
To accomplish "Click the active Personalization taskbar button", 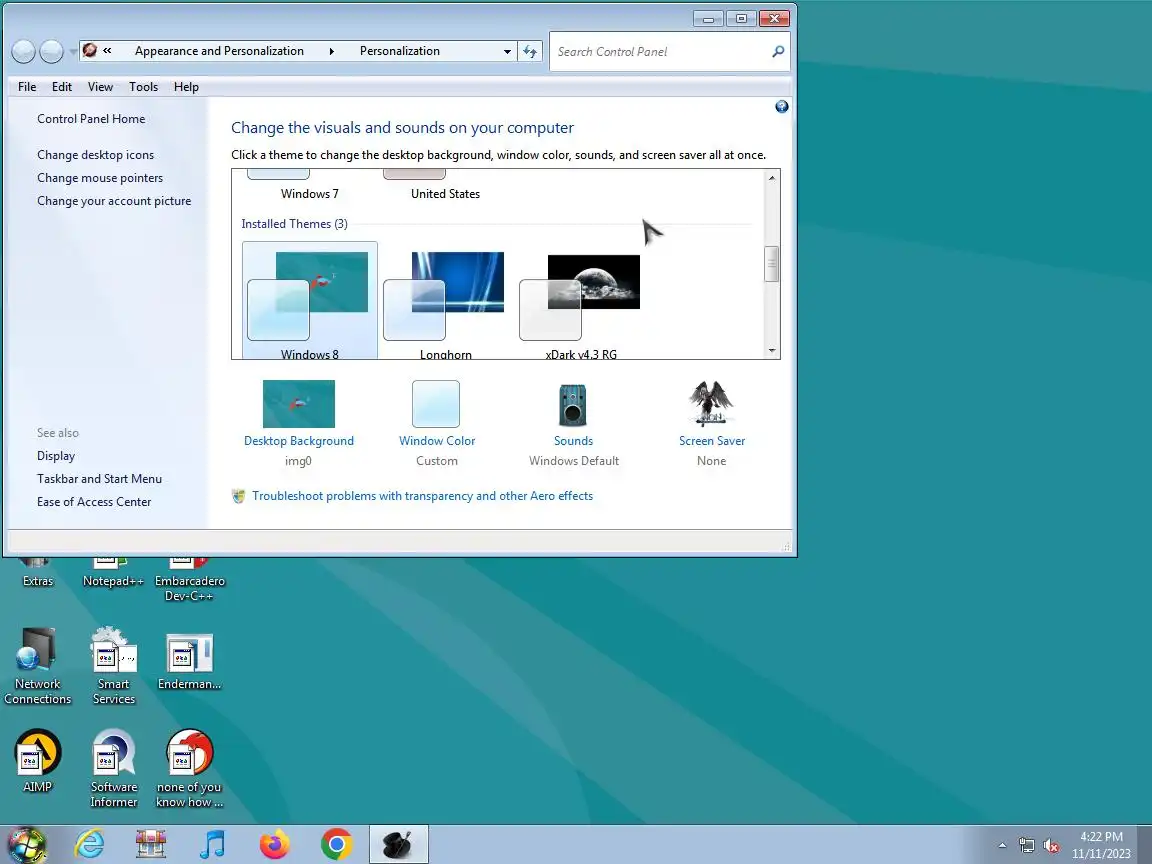I will coord(398,845).
